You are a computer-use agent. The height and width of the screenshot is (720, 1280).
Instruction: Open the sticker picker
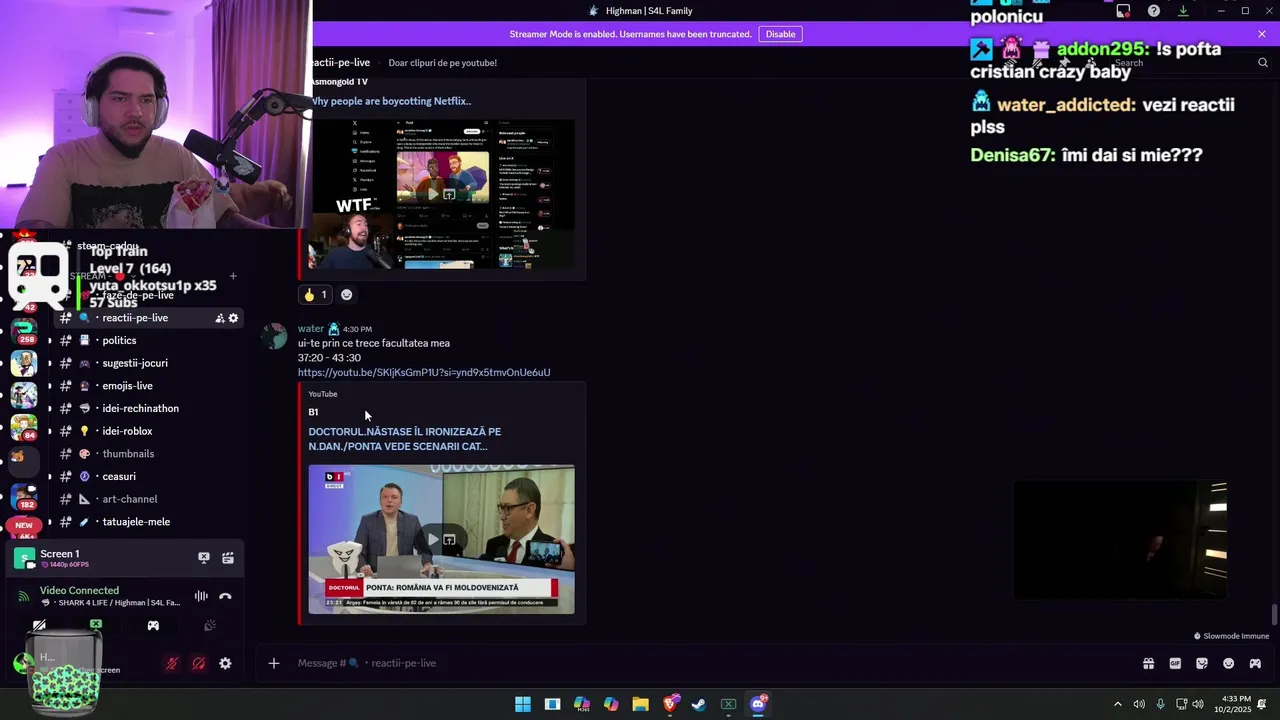click(x=1202, y=663)
